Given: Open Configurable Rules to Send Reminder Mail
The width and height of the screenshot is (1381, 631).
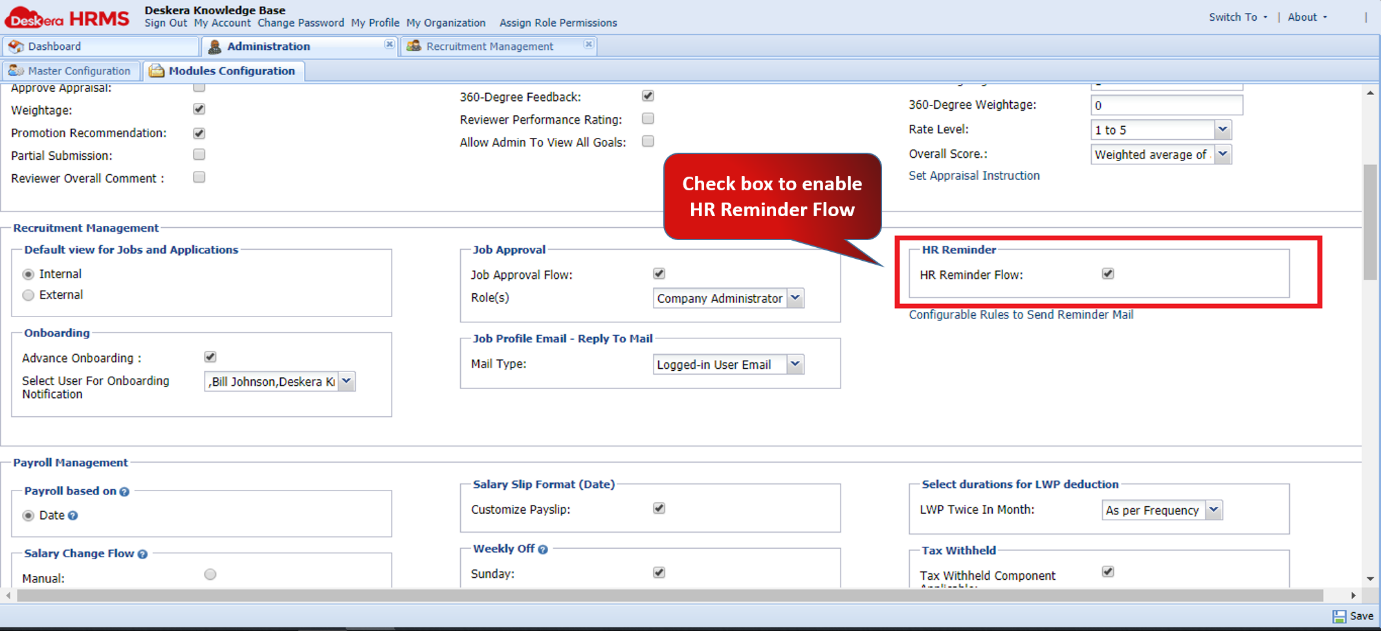Looking at the screenshot, I should pos(1020,314).
